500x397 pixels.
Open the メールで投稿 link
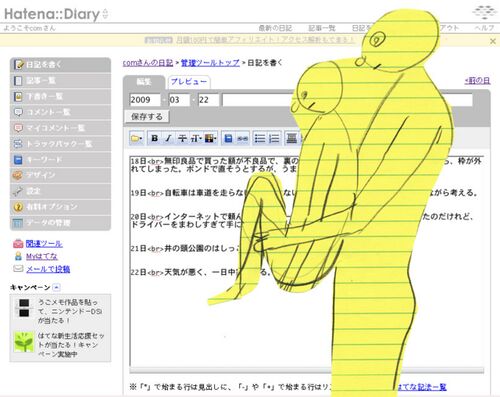[48, 269]
